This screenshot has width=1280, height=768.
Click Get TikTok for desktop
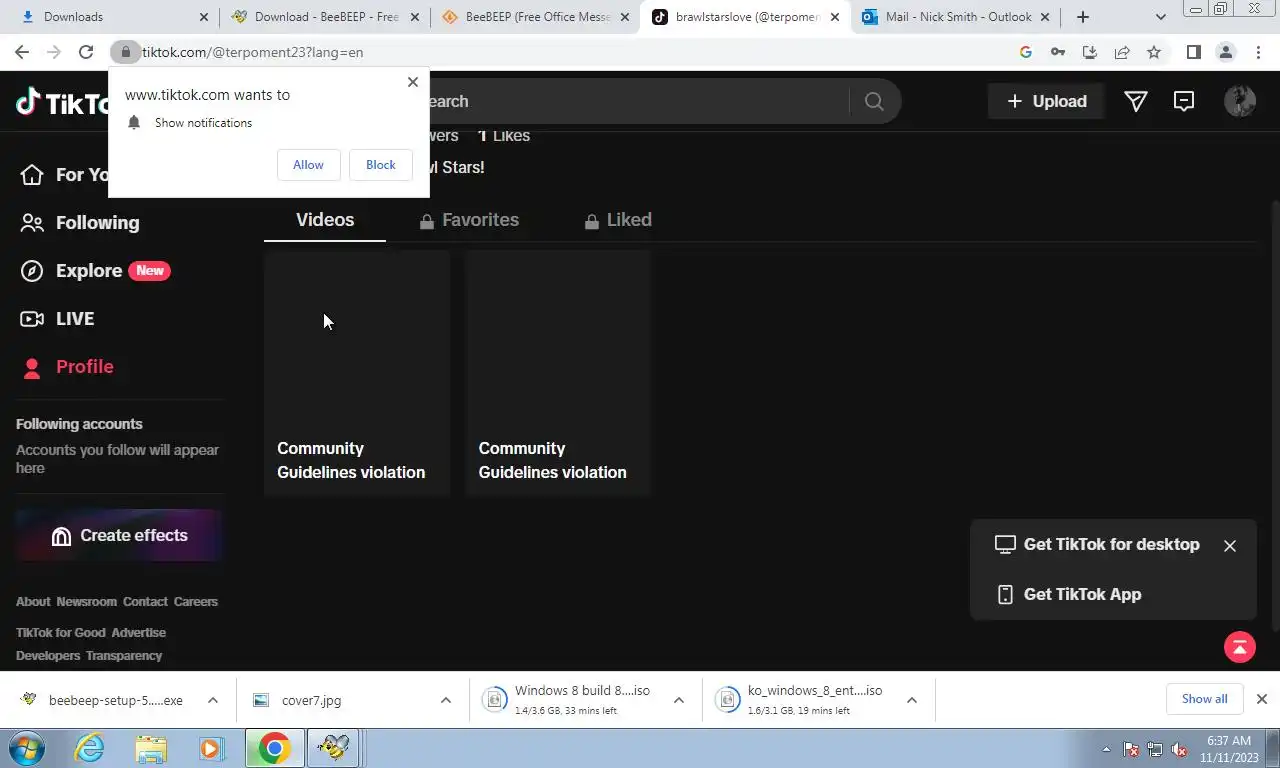click(1097, 545)
